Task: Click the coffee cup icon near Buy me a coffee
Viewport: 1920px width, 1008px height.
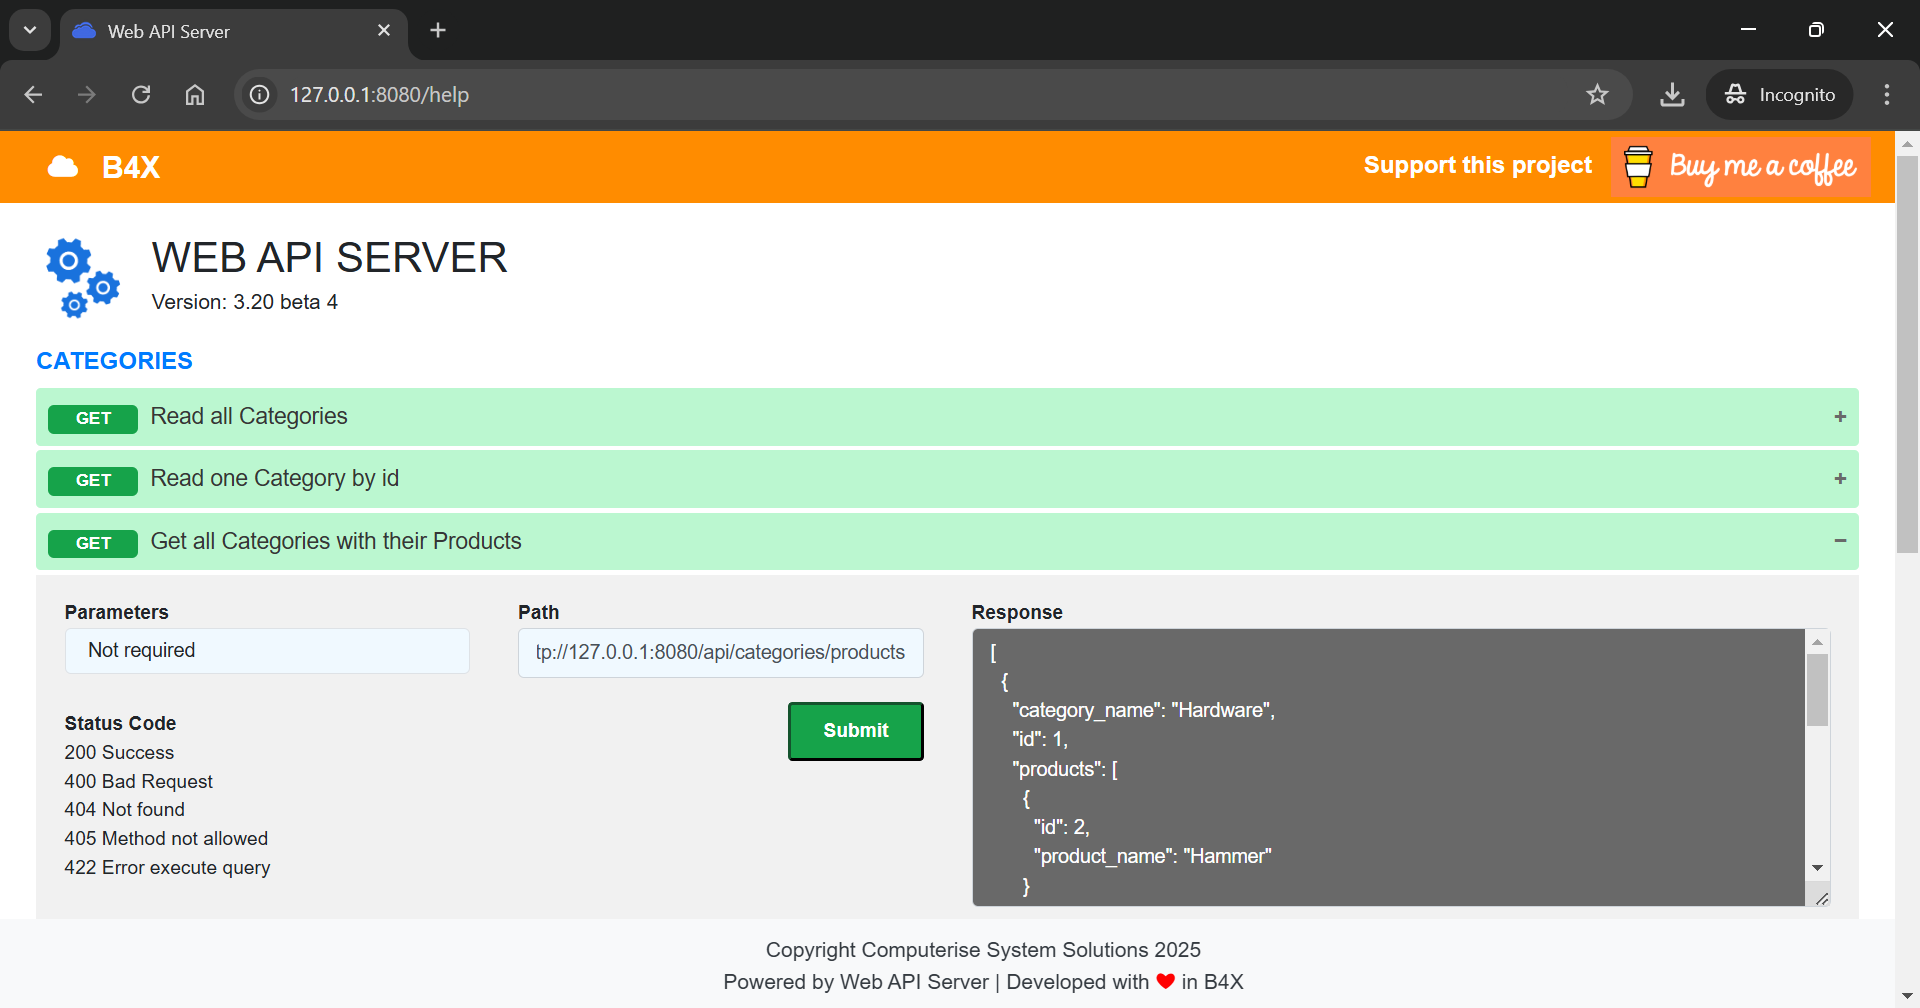Action: [1638, 166]
